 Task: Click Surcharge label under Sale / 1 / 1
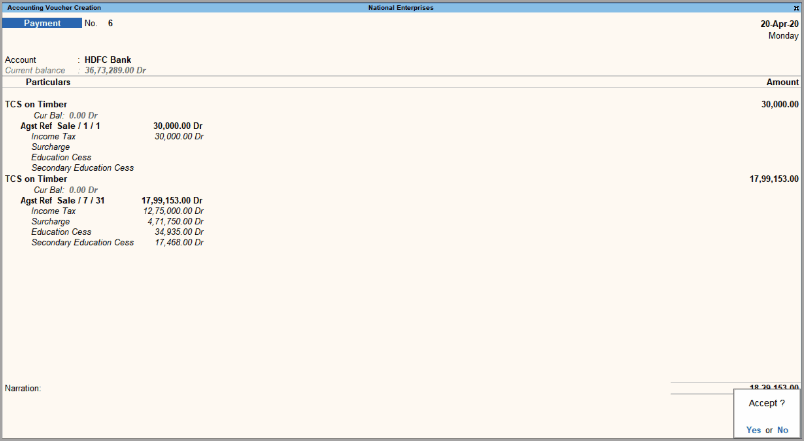50,147
